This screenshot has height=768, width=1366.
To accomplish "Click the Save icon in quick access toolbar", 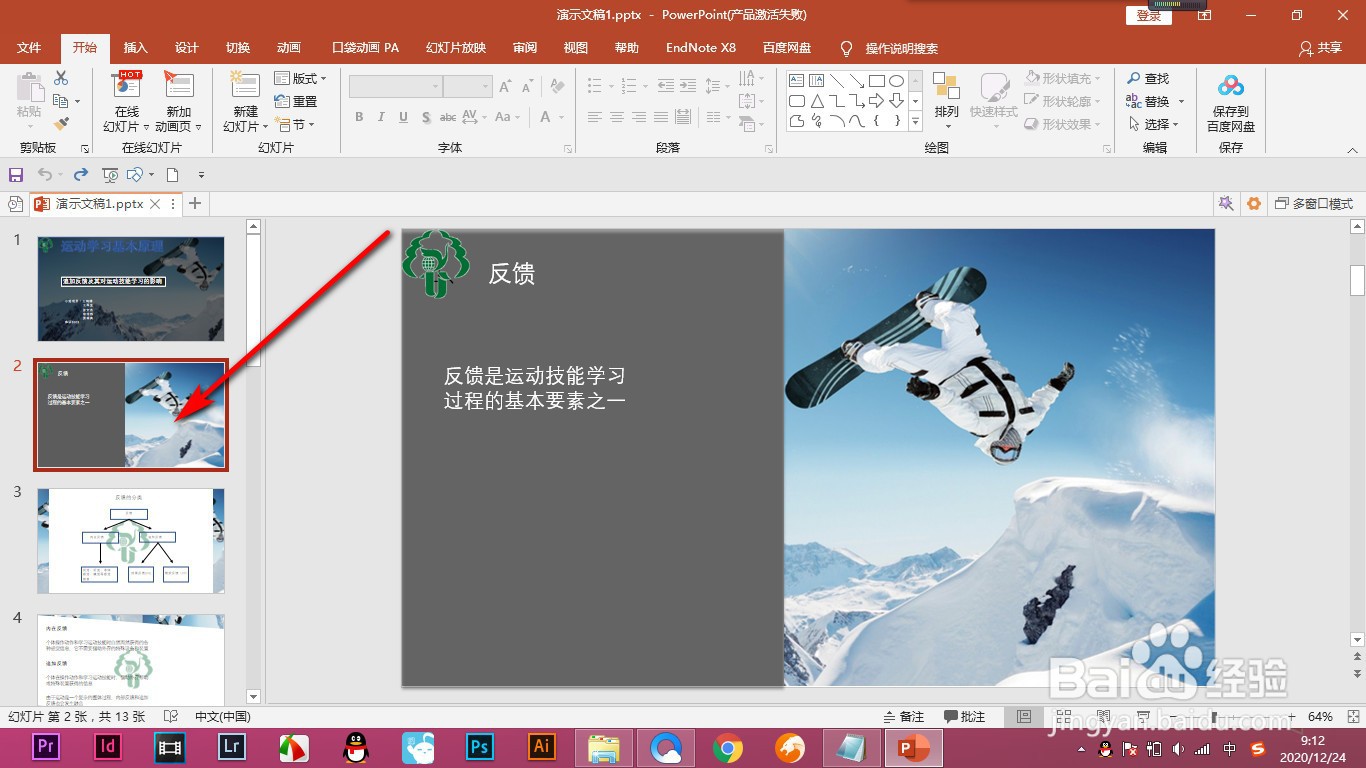I will pos(16,175).
